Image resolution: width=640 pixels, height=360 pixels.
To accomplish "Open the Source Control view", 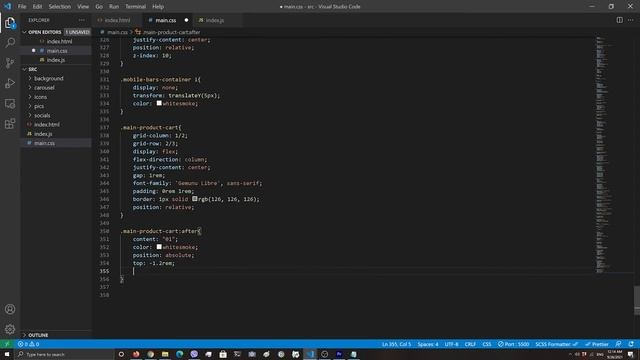I will (x=10, y=63).
